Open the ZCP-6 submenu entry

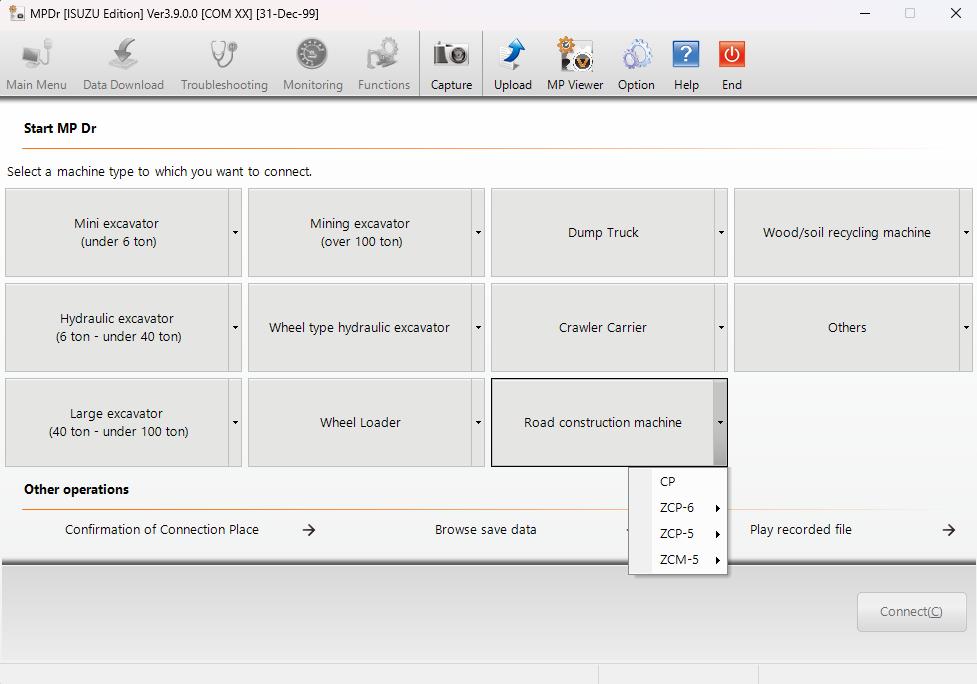pyautogui.click(x=678, y=508)
